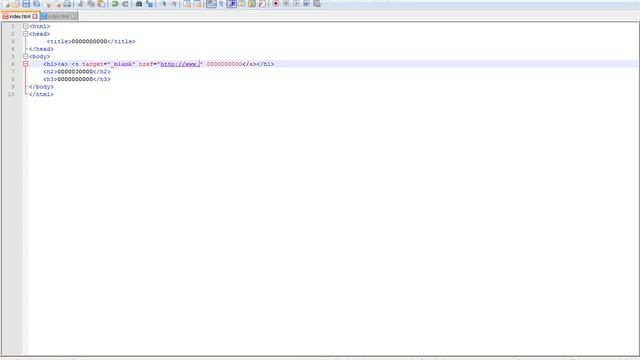Open a file using toolbar icon
The image size is (640, 360).
(16, 4)
